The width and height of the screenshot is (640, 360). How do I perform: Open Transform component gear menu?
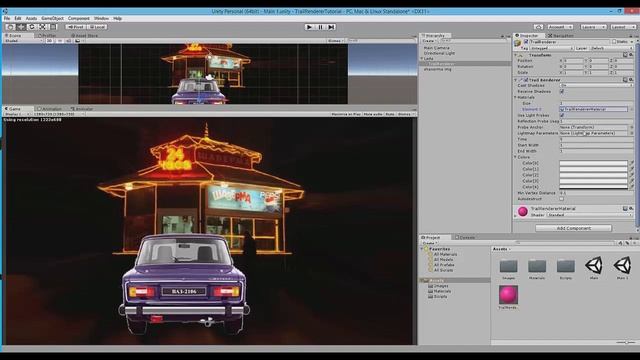[x=631, y=55]
